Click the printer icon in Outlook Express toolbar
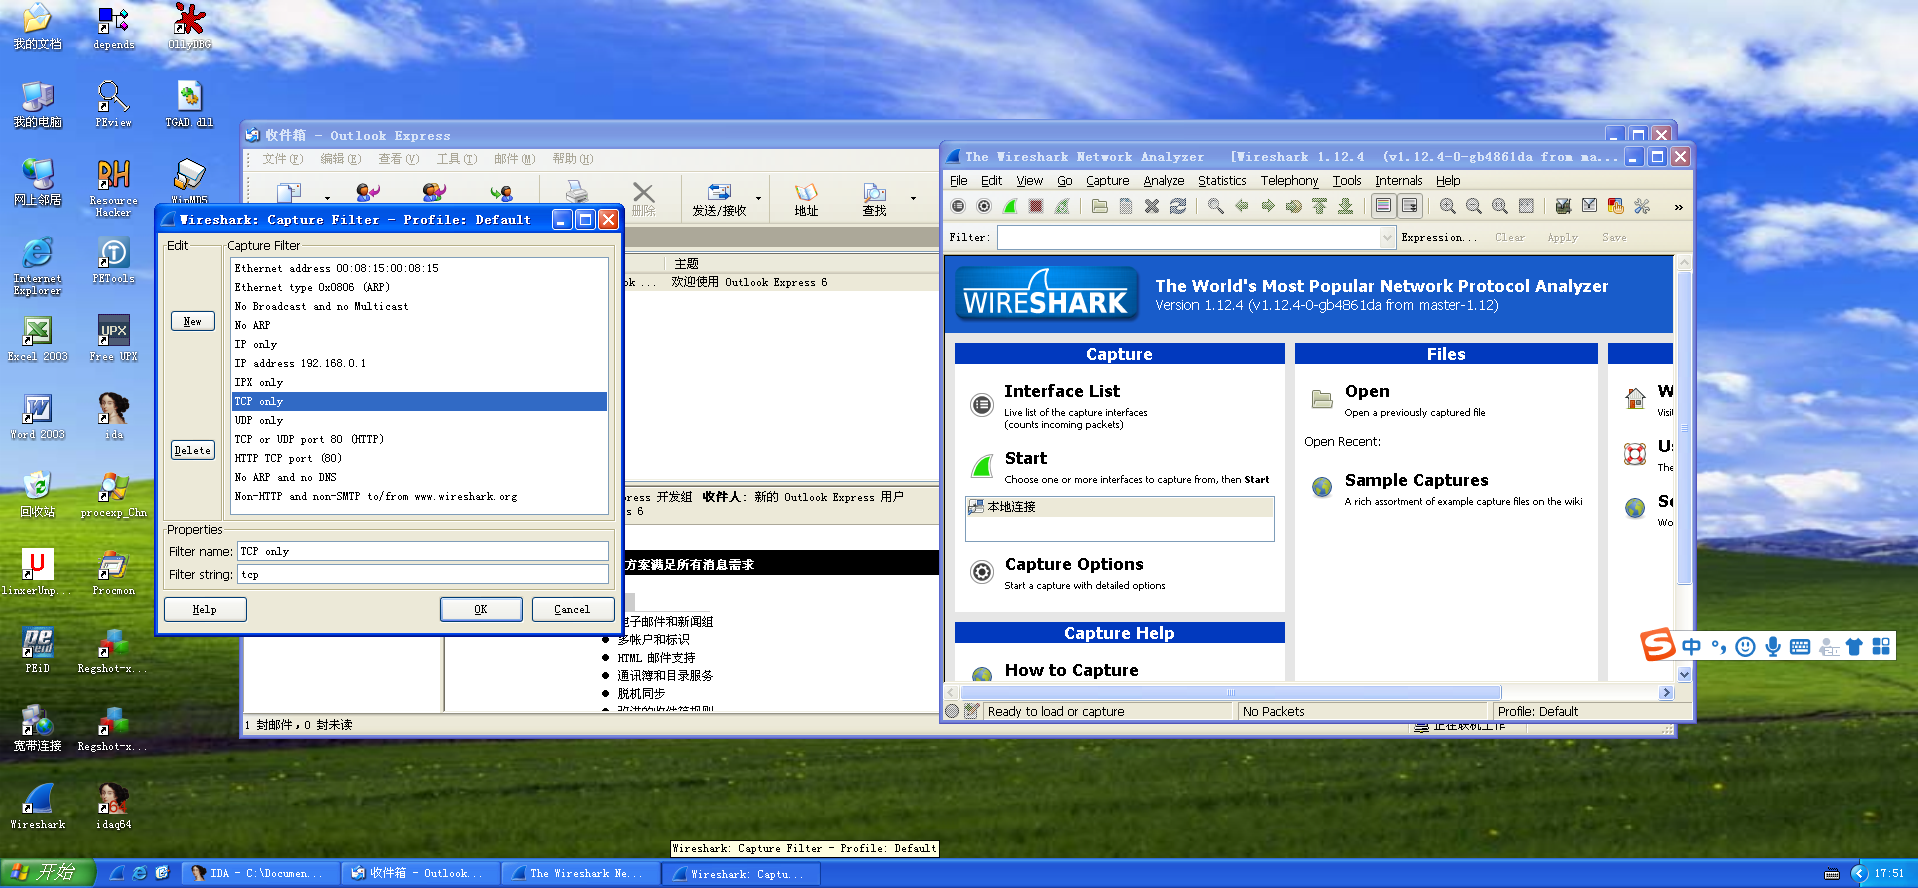 point(576,192)
